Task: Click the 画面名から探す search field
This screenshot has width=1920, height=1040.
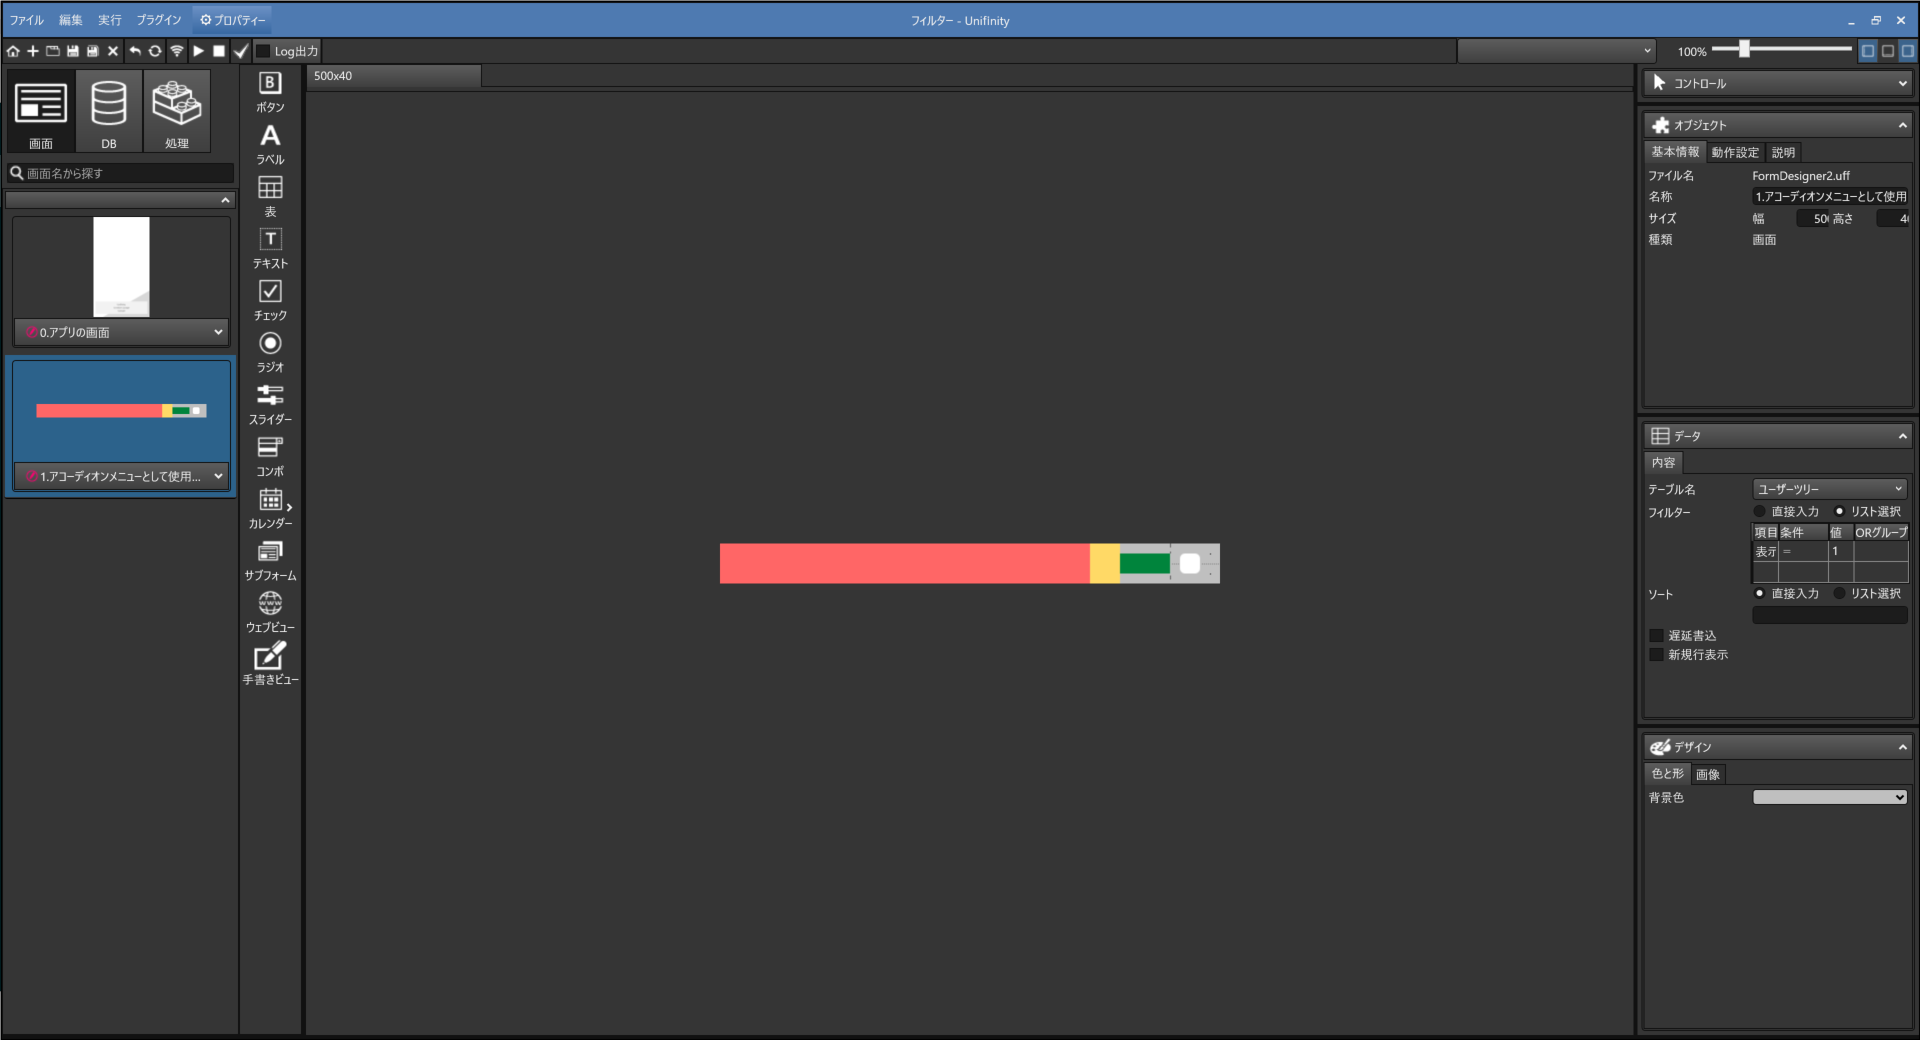Action: [x=121, y=173]
